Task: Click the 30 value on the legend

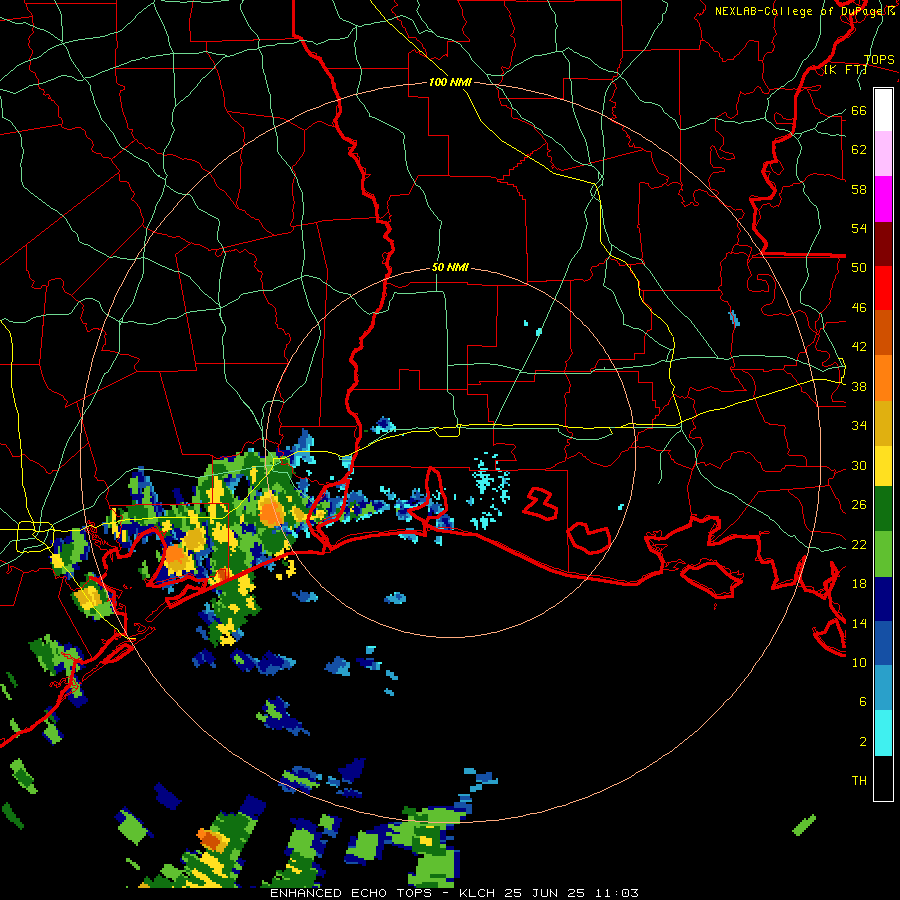Action: 859,465
